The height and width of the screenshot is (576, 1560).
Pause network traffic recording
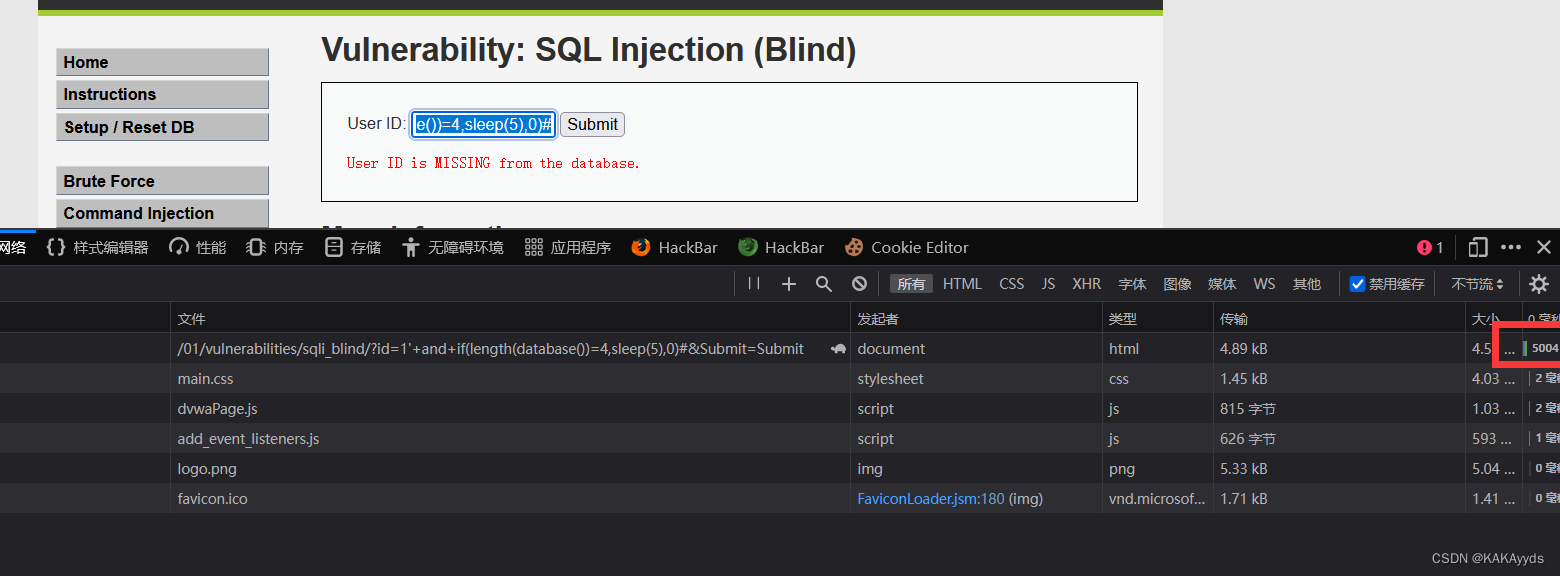point(753,284)
